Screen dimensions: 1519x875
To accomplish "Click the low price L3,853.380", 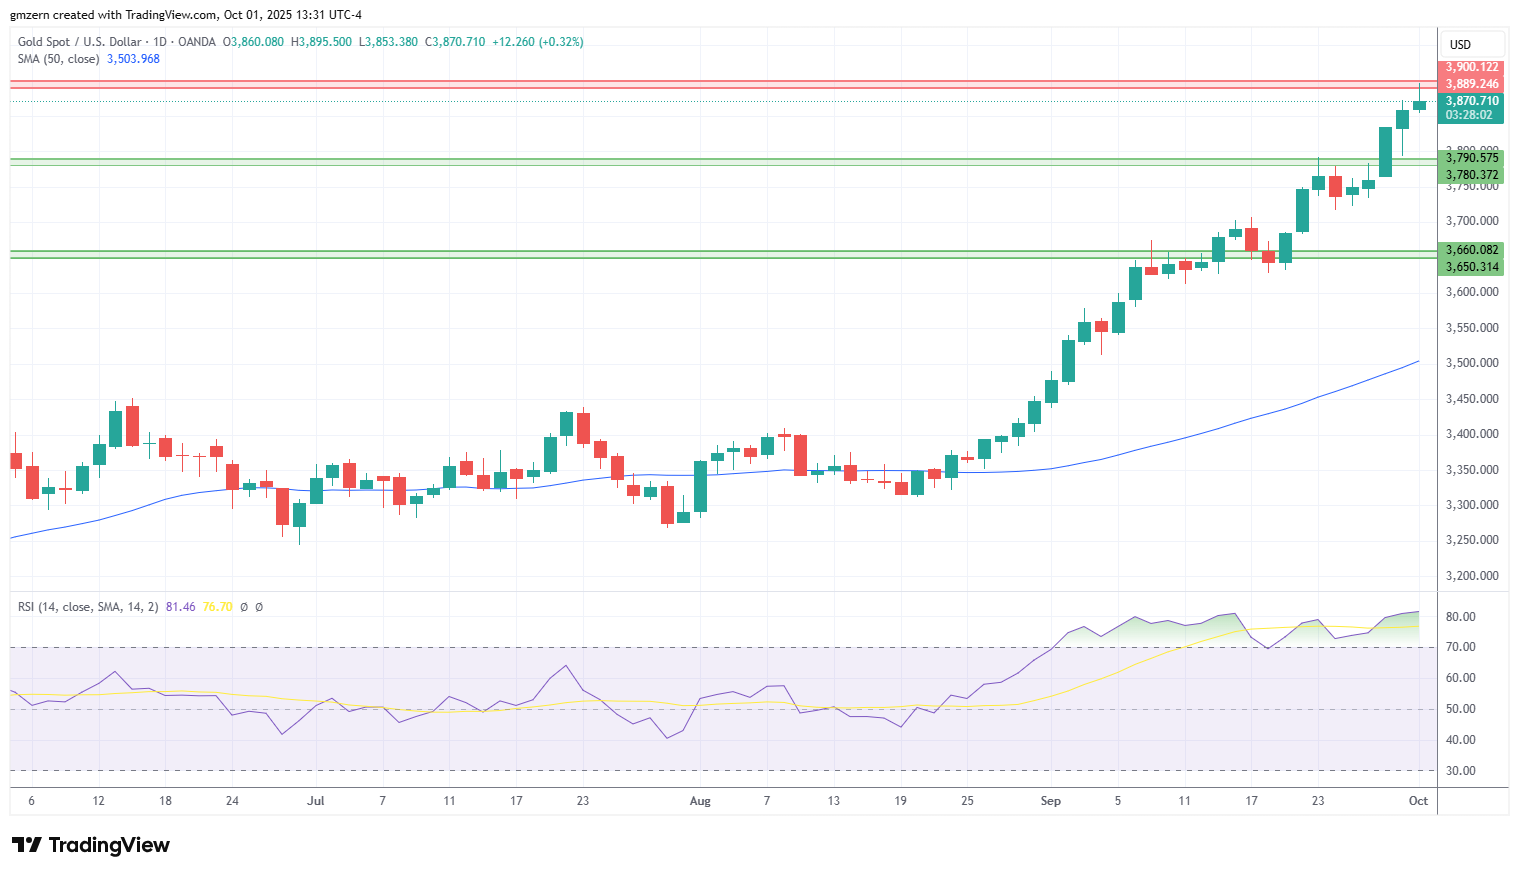I will [x=388, y=42].
